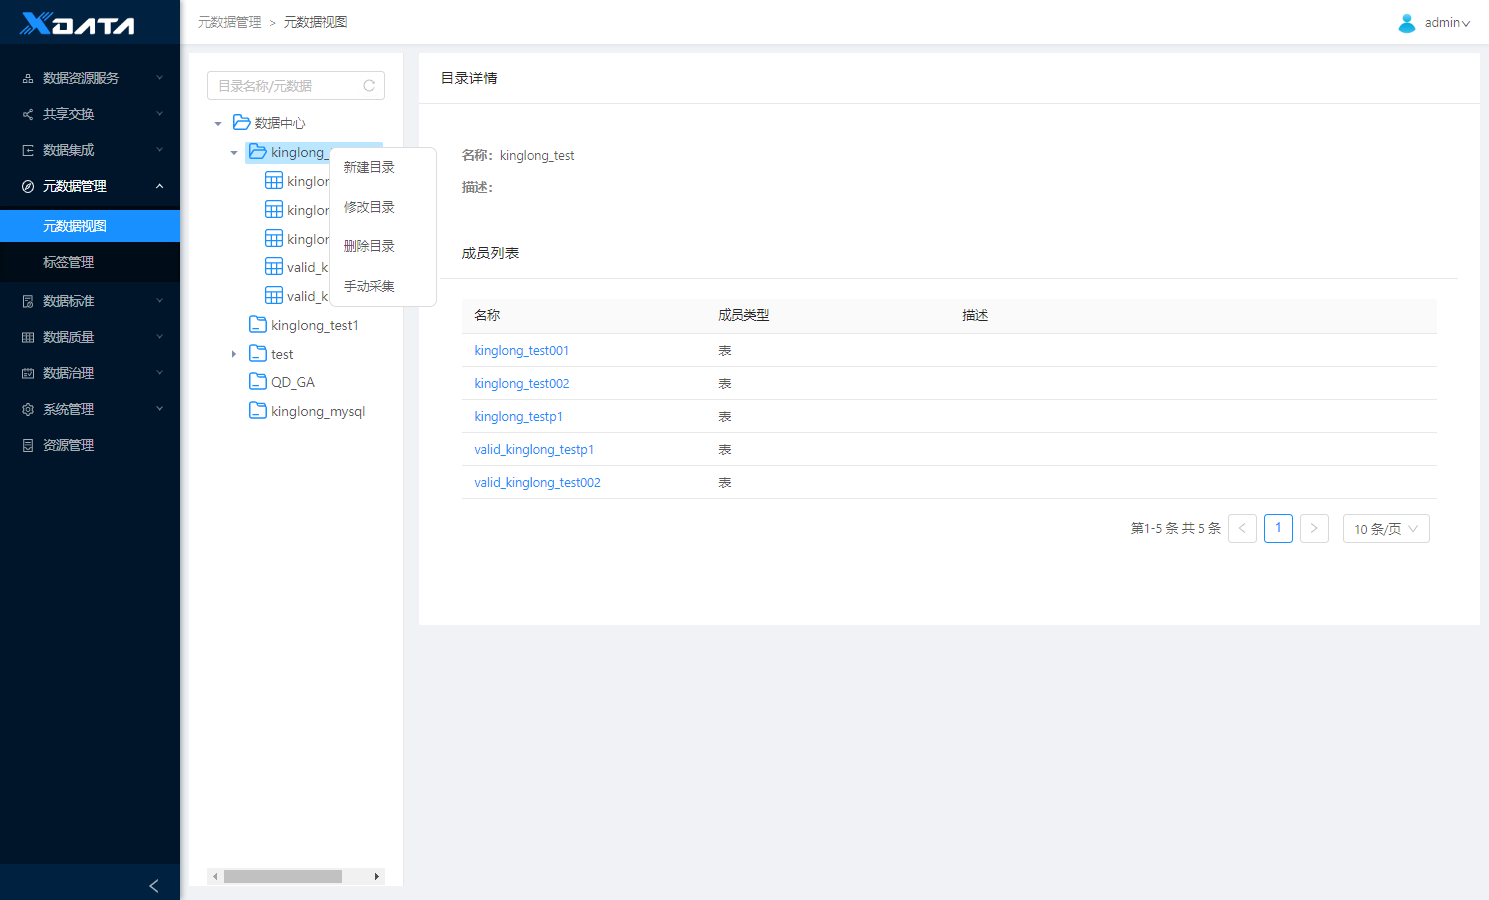The height and width of the screenshot is (900, 1489).
Task: Click the 数据集成 sidebar icon
Action: 28,150
